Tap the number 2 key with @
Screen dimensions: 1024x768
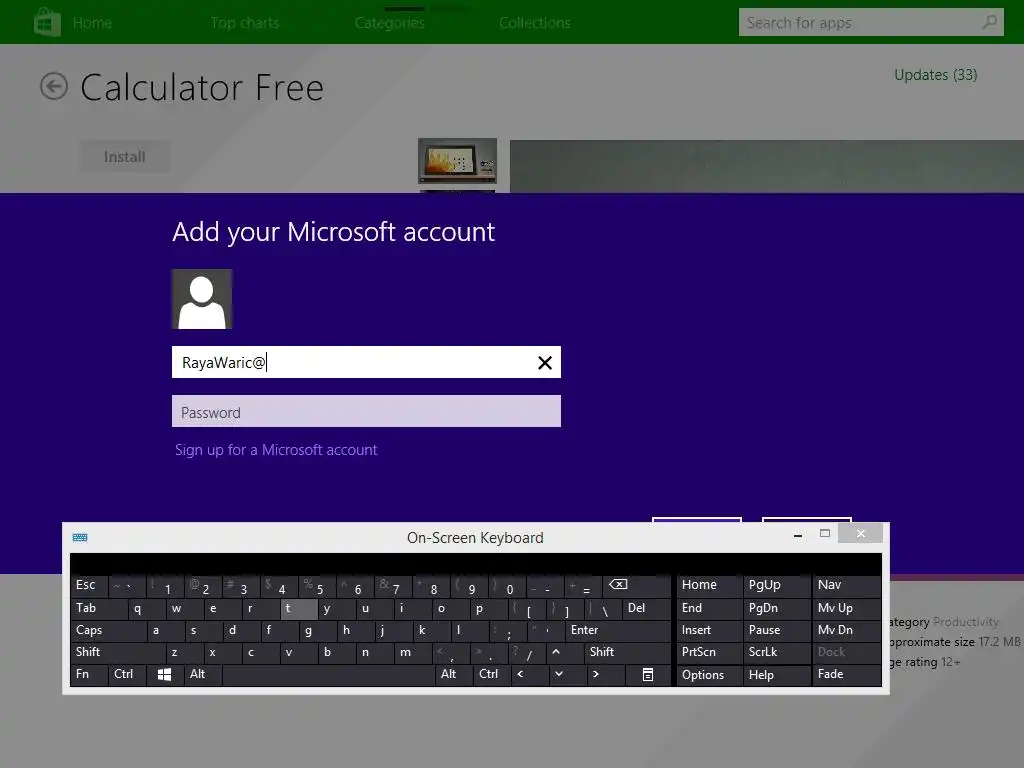pos(202,586)
